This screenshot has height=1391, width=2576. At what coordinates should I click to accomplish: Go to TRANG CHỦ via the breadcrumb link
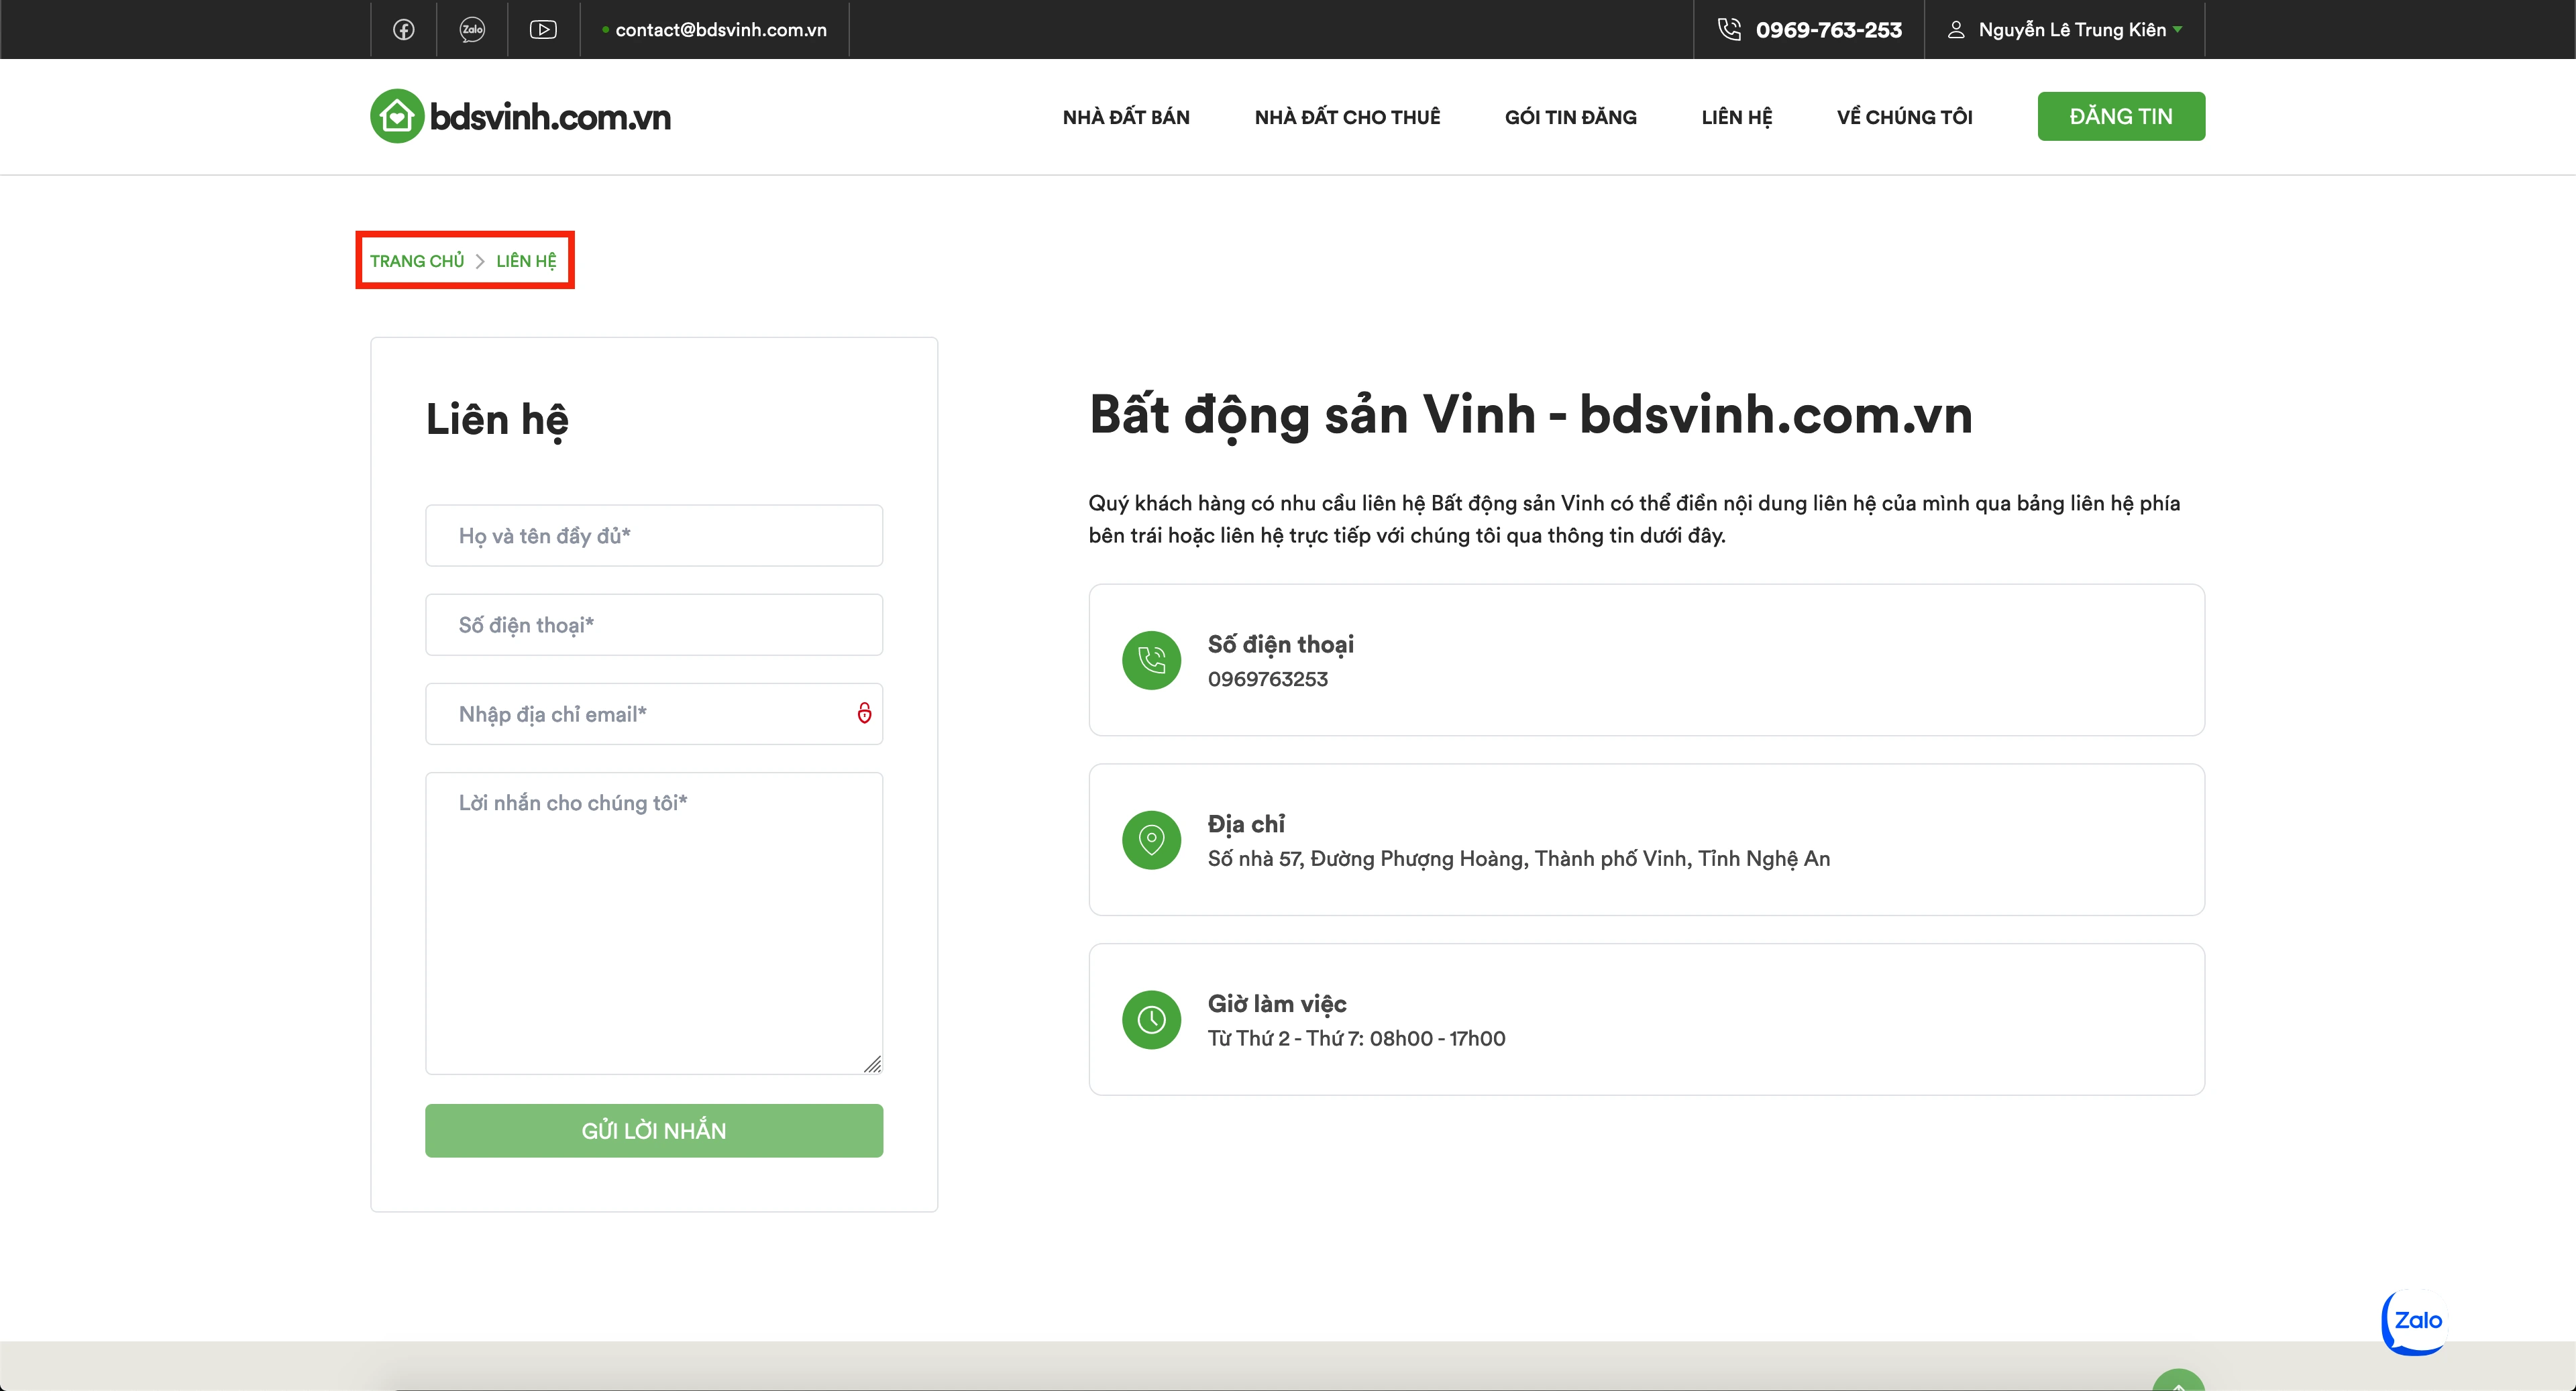pos(416,260)
